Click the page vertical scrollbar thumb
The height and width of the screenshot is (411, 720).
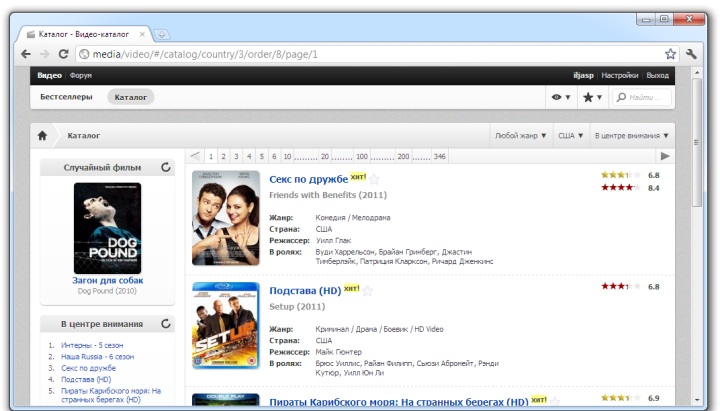[697, 142]
